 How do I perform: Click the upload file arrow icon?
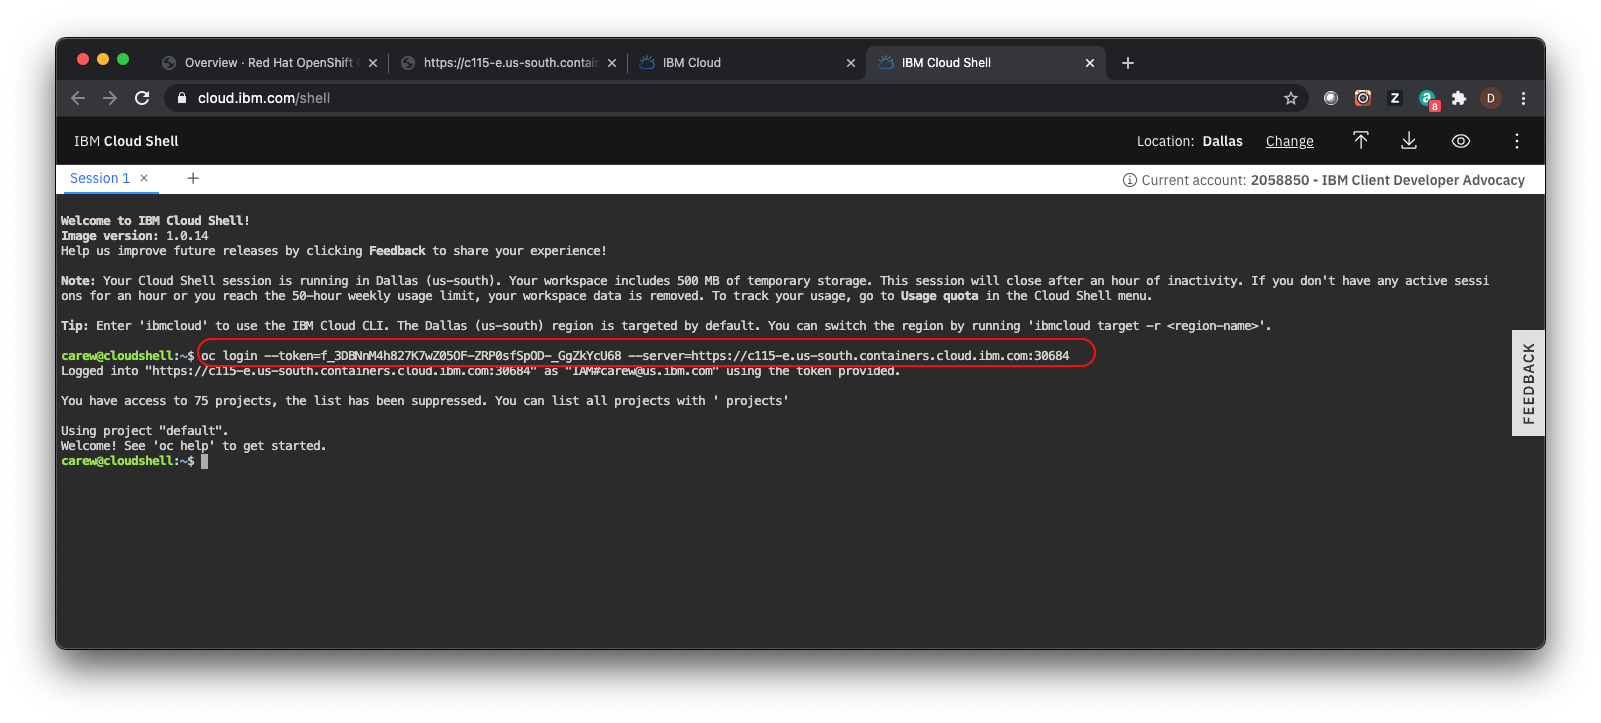pos(1360,141)
